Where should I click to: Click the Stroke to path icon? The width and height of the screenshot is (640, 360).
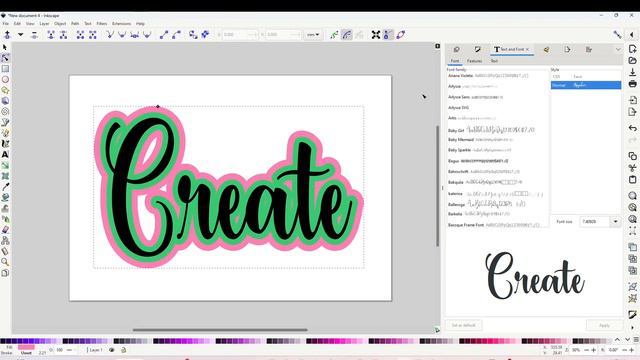pyautogui.click(x=205, y=35)
